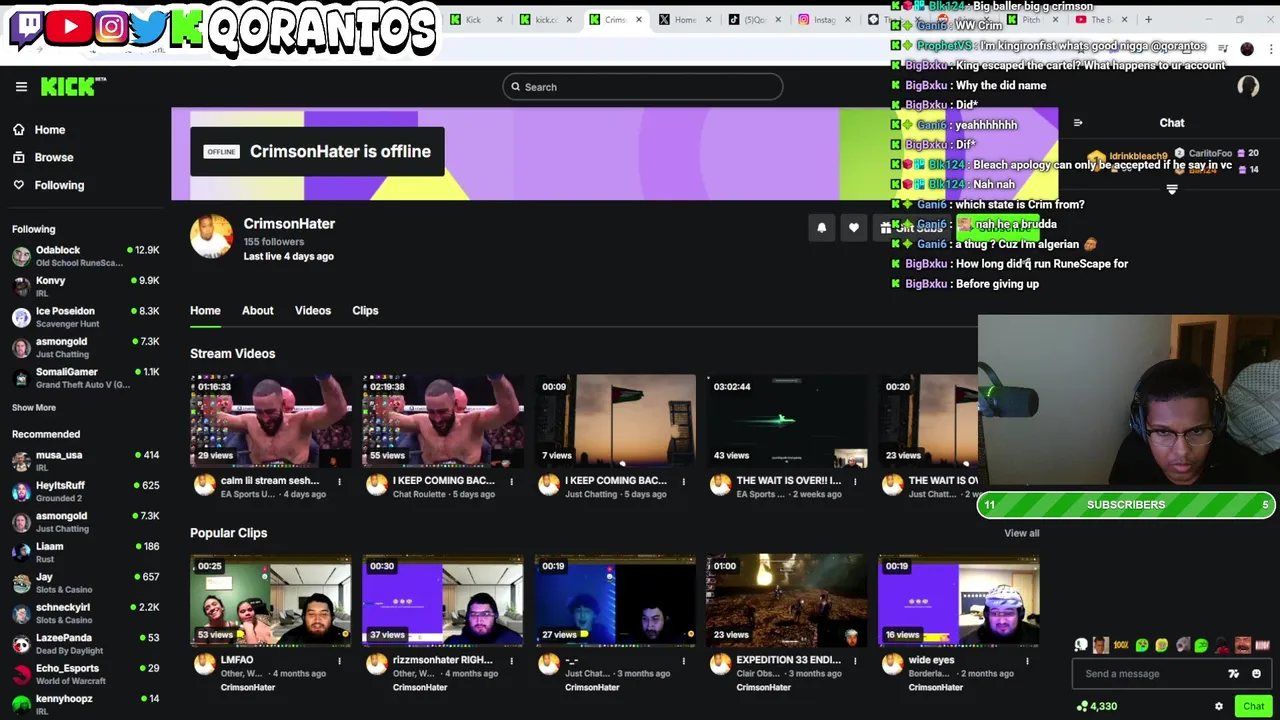Open options menu for 'THE WAIT IS OVER' video
The image size is (1280, 720).
pos(855,482)
